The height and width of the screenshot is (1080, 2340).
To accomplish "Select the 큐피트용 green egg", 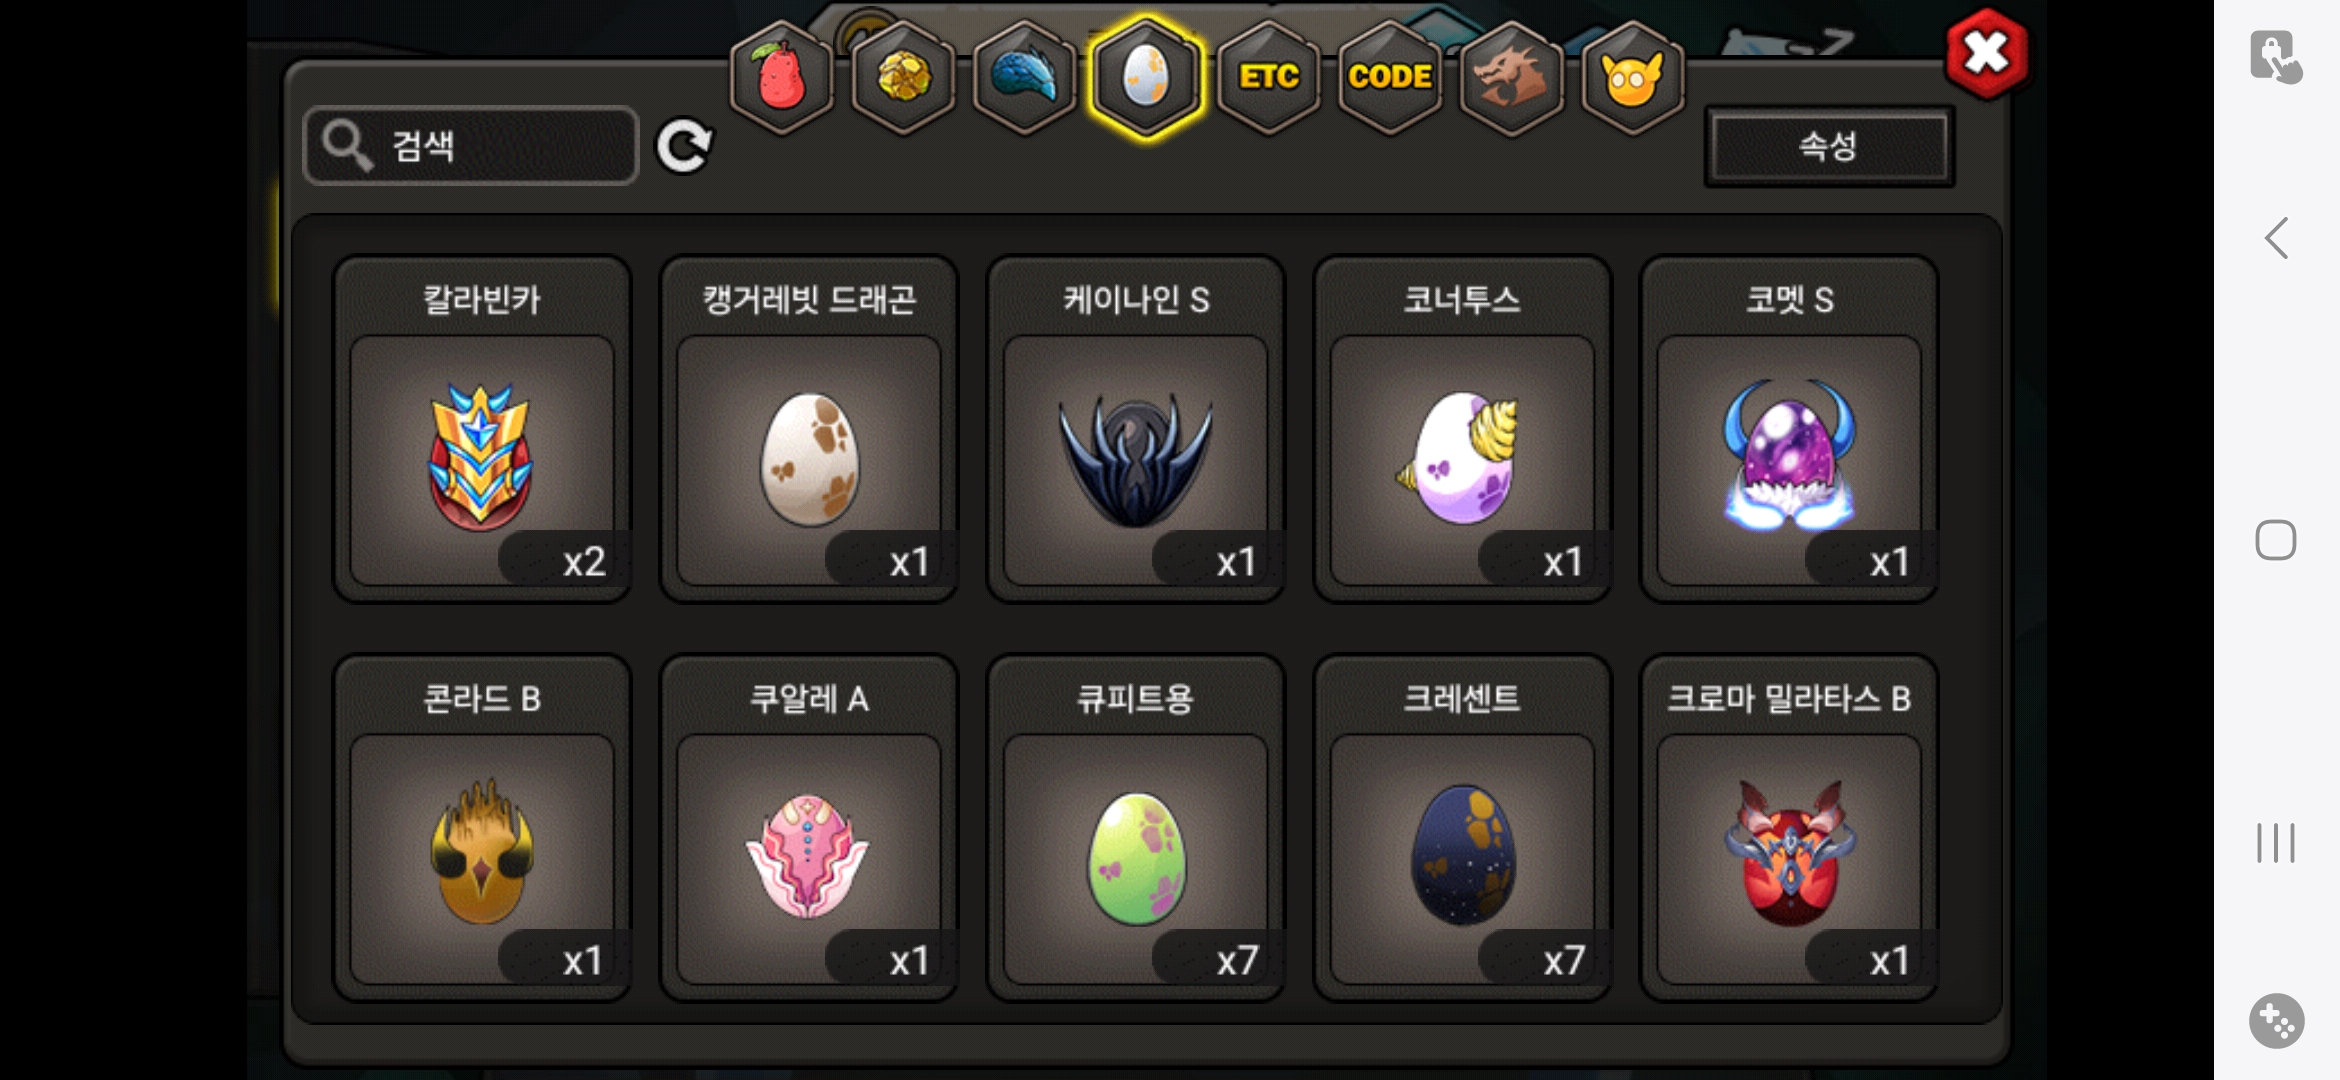I will pyautogui.click(x=1136, y=829).
